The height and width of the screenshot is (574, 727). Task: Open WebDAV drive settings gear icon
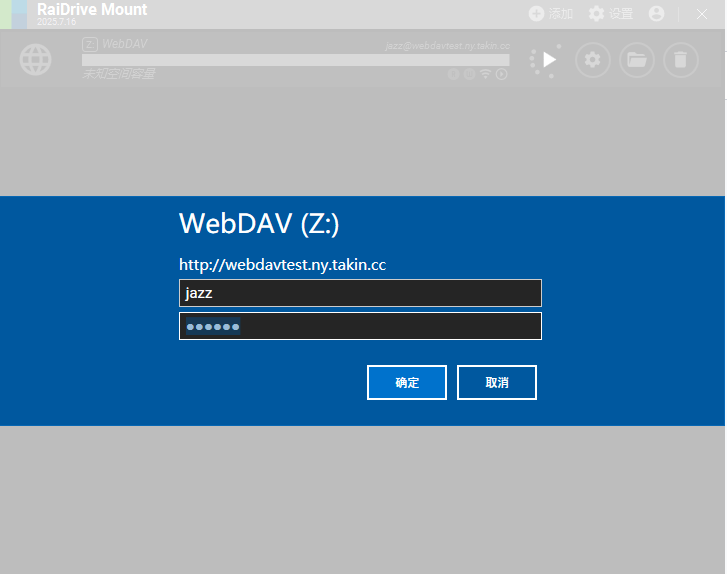coord(593,60)
